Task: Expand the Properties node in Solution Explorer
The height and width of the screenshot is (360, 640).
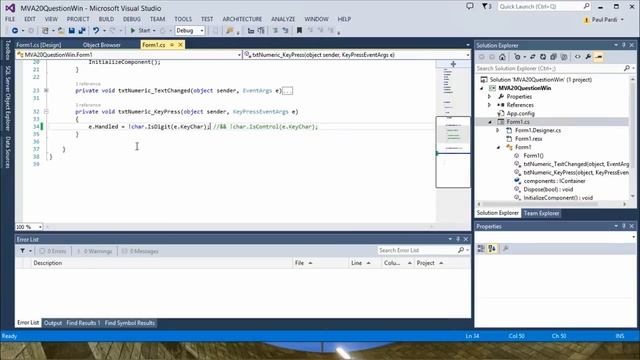Action: click(489, 97)
